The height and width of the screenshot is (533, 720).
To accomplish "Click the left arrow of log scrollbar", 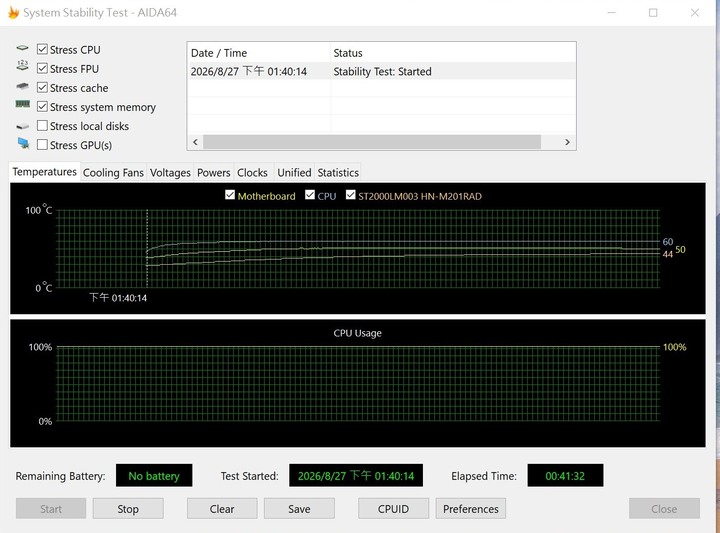I will pyautogui.click(x=195, y=142).
